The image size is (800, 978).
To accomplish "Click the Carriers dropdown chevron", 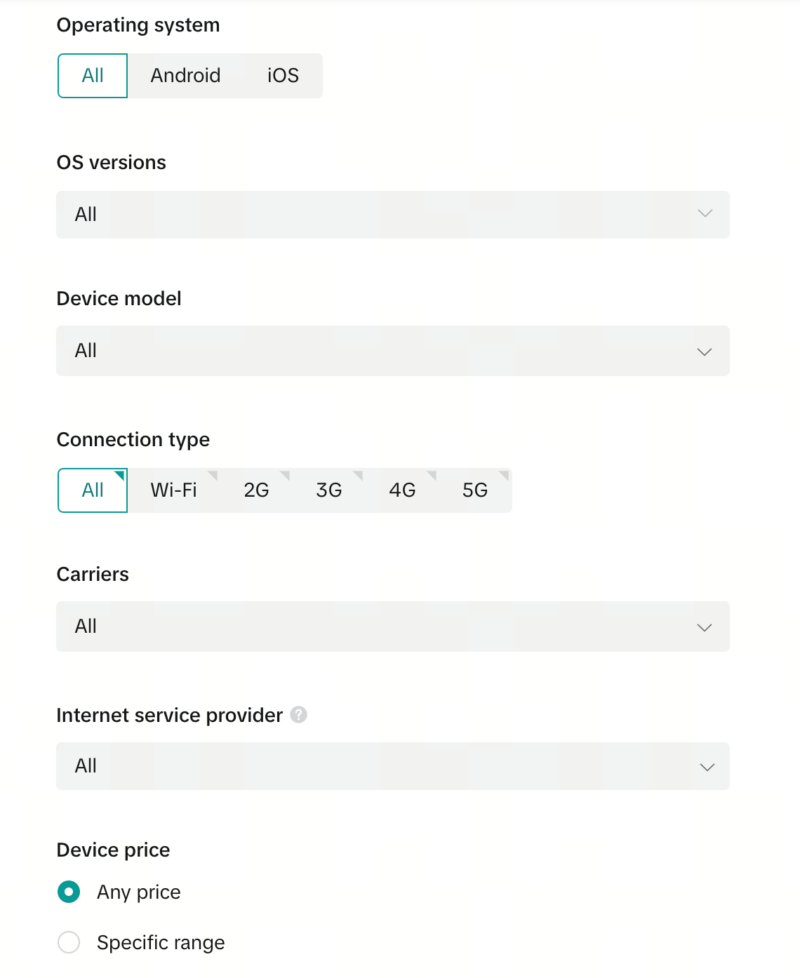I will 704,626.
